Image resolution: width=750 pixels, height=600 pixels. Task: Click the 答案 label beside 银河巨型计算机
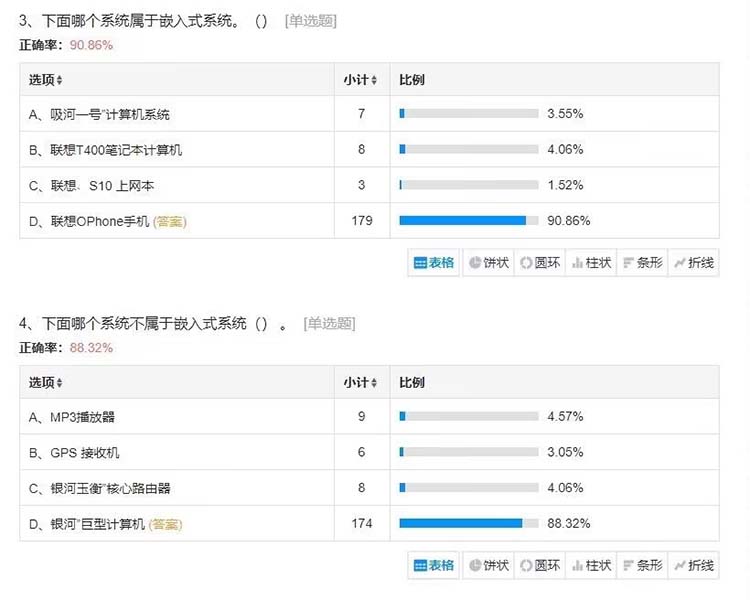point(166,523)
